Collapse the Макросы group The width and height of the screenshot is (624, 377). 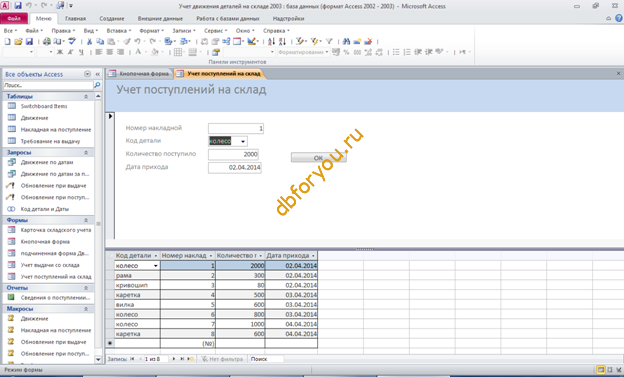(x=86, y=309)
